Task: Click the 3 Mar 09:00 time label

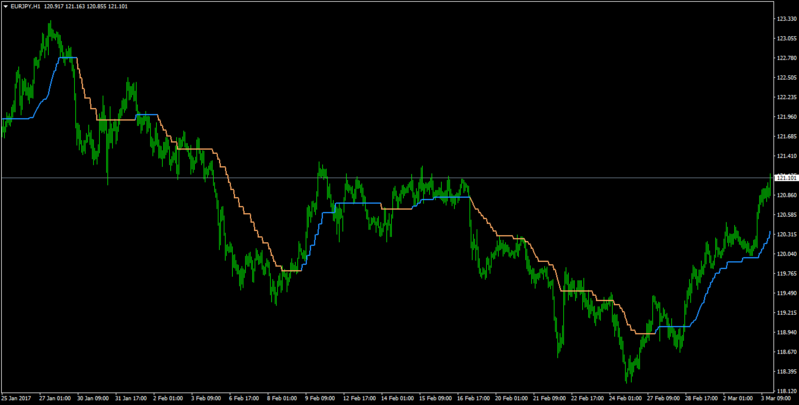Action: click(x=777, y=398)
